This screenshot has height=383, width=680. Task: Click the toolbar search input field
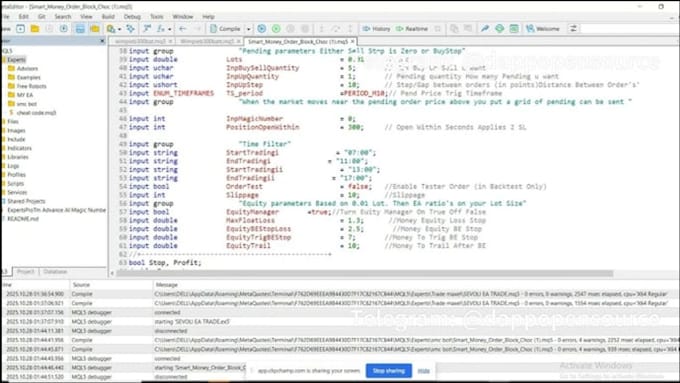point(629,29)
